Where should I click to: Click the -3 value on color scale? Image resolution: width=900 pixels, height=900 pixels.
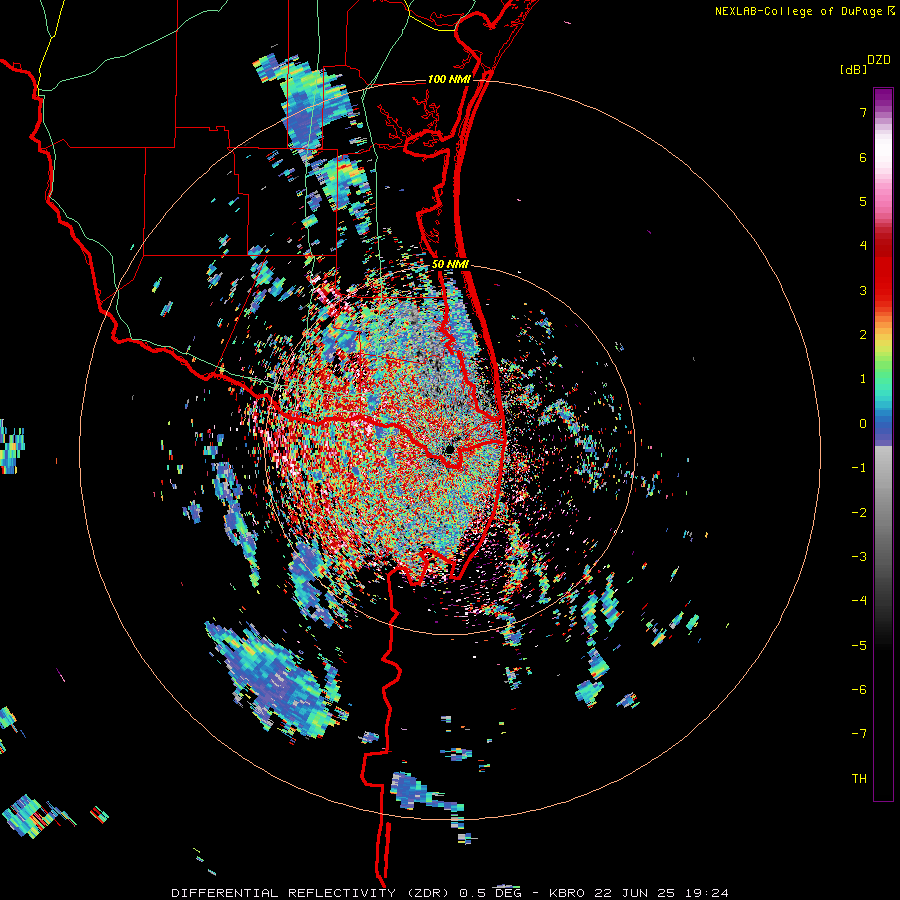point(859,557)
